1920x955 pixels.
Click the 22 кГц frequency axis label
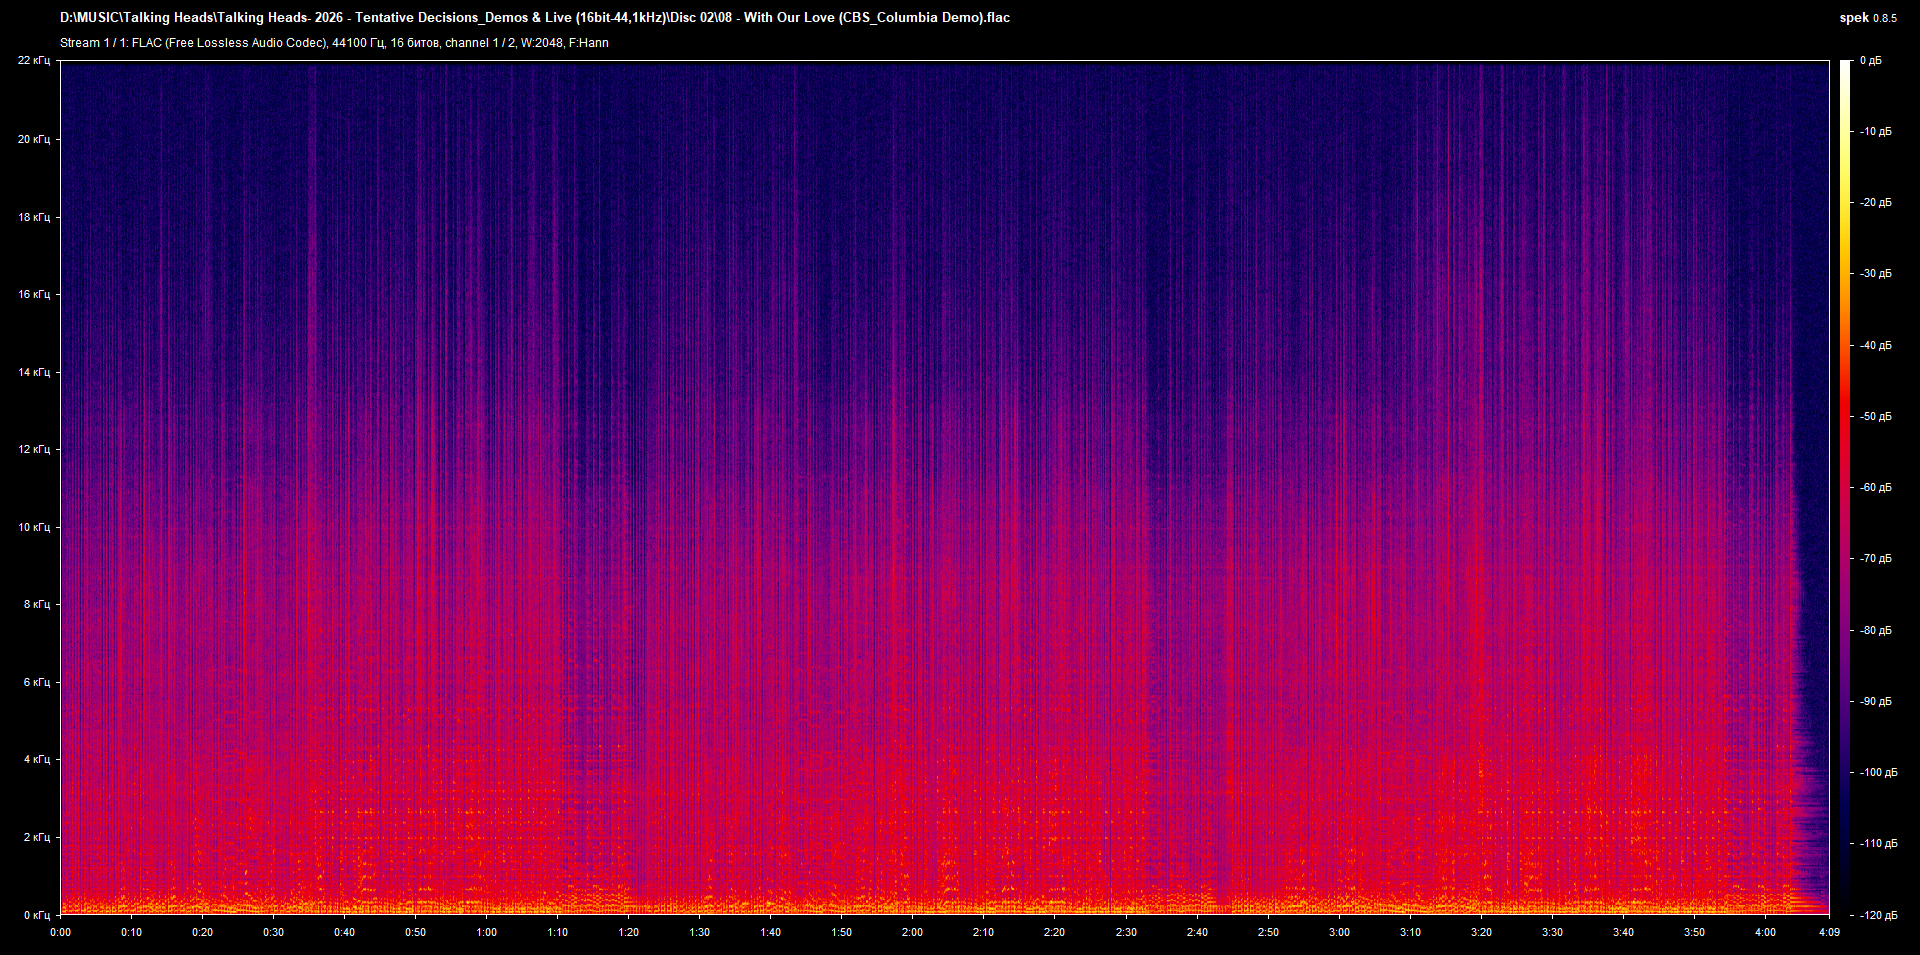pos(34,60)
